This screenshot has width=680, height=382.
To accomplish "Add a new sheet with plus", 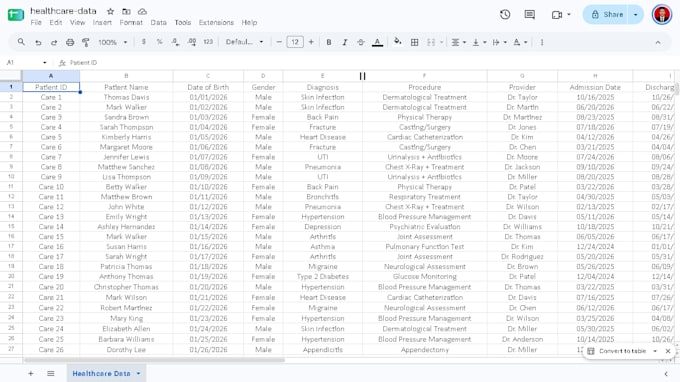I will point(30,373).
